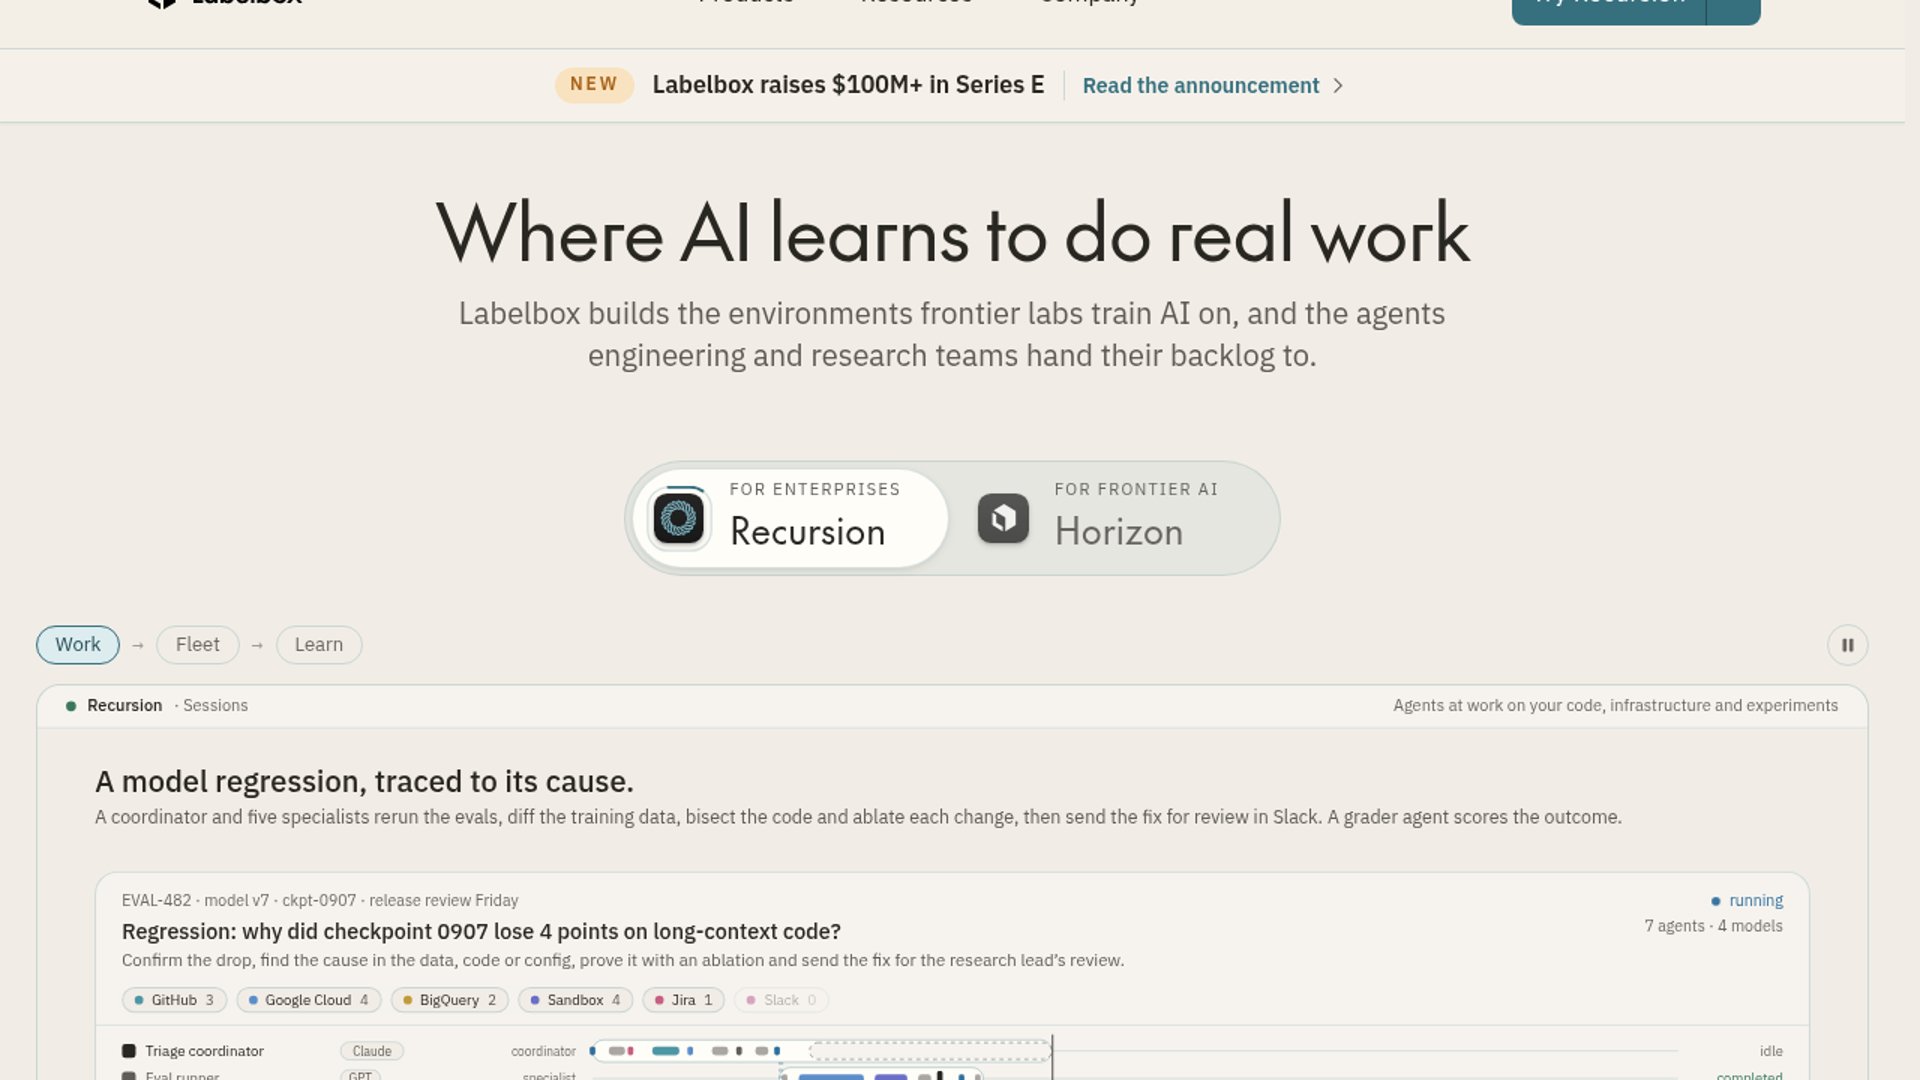1920x1080 pixels.
Task: Click the running status indicator
Action: 1747,901
